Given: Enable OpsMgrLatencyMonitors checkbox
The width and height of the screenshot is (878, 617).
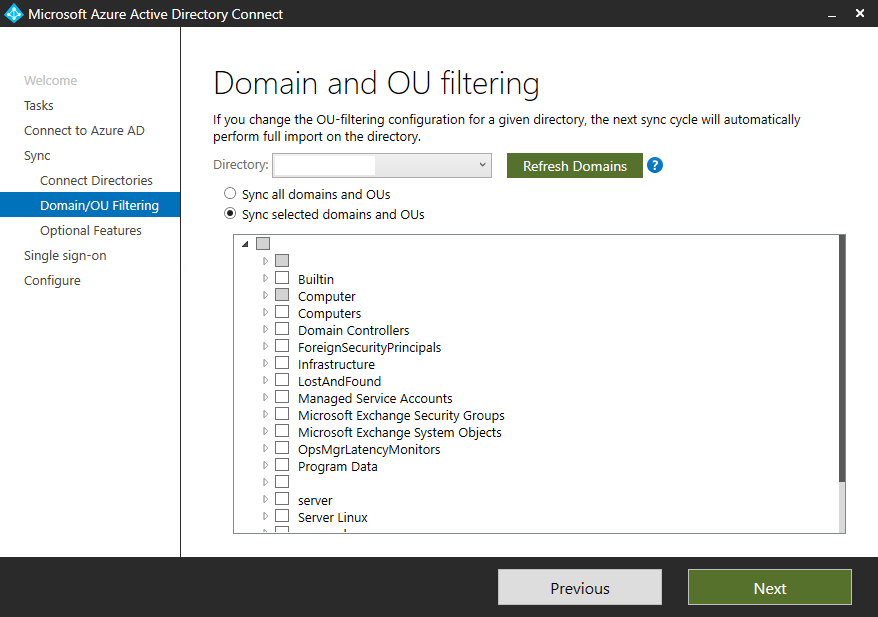Looking at the screenshot, I should point(282,448).
